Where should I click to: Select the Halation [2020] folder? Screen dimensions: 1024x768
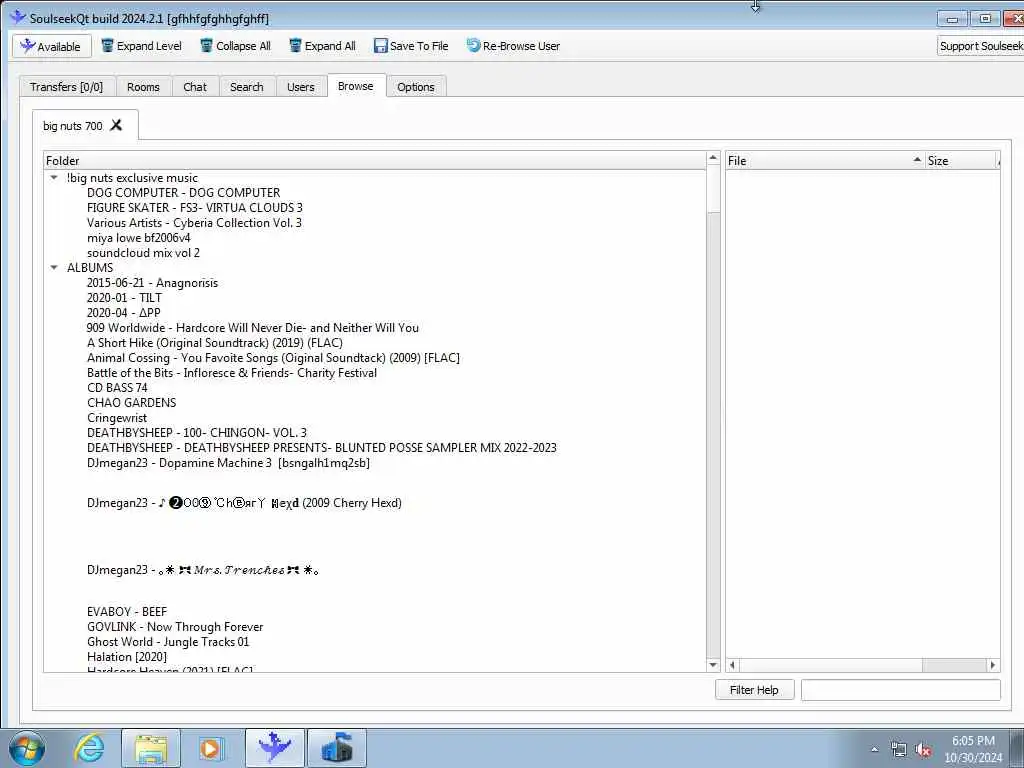(x=127, y=657)
